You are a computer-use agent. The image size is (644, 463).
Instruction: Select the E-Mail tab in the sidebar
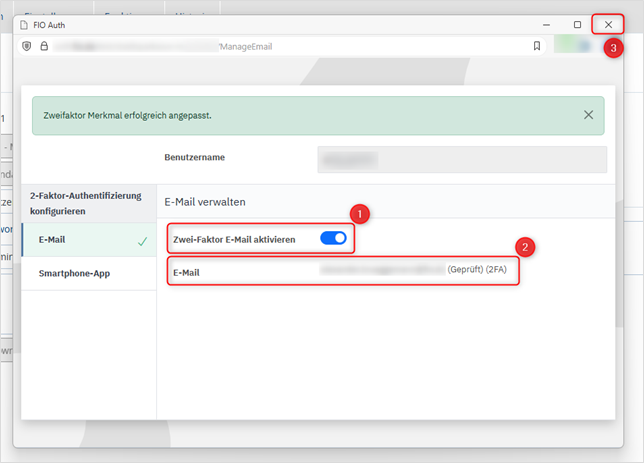coord(54,240)
